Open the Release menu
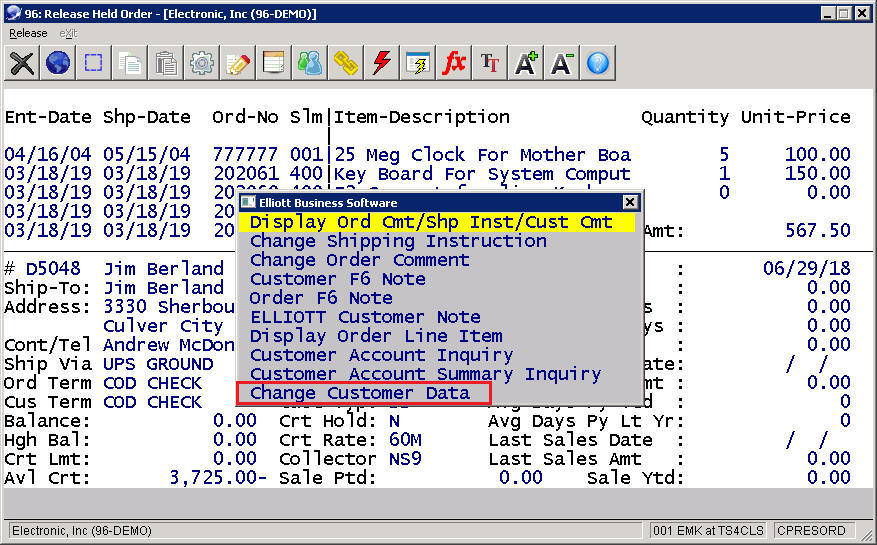 pyautogui.click(x=28, y=34)
